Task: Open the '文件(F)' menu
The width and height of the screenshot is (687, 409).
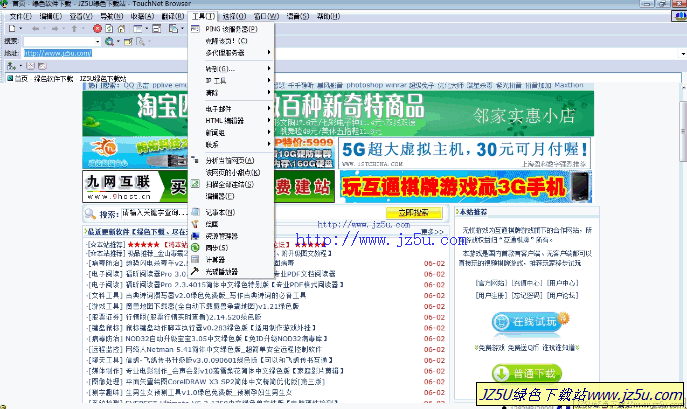Action: tap(20, 16)
